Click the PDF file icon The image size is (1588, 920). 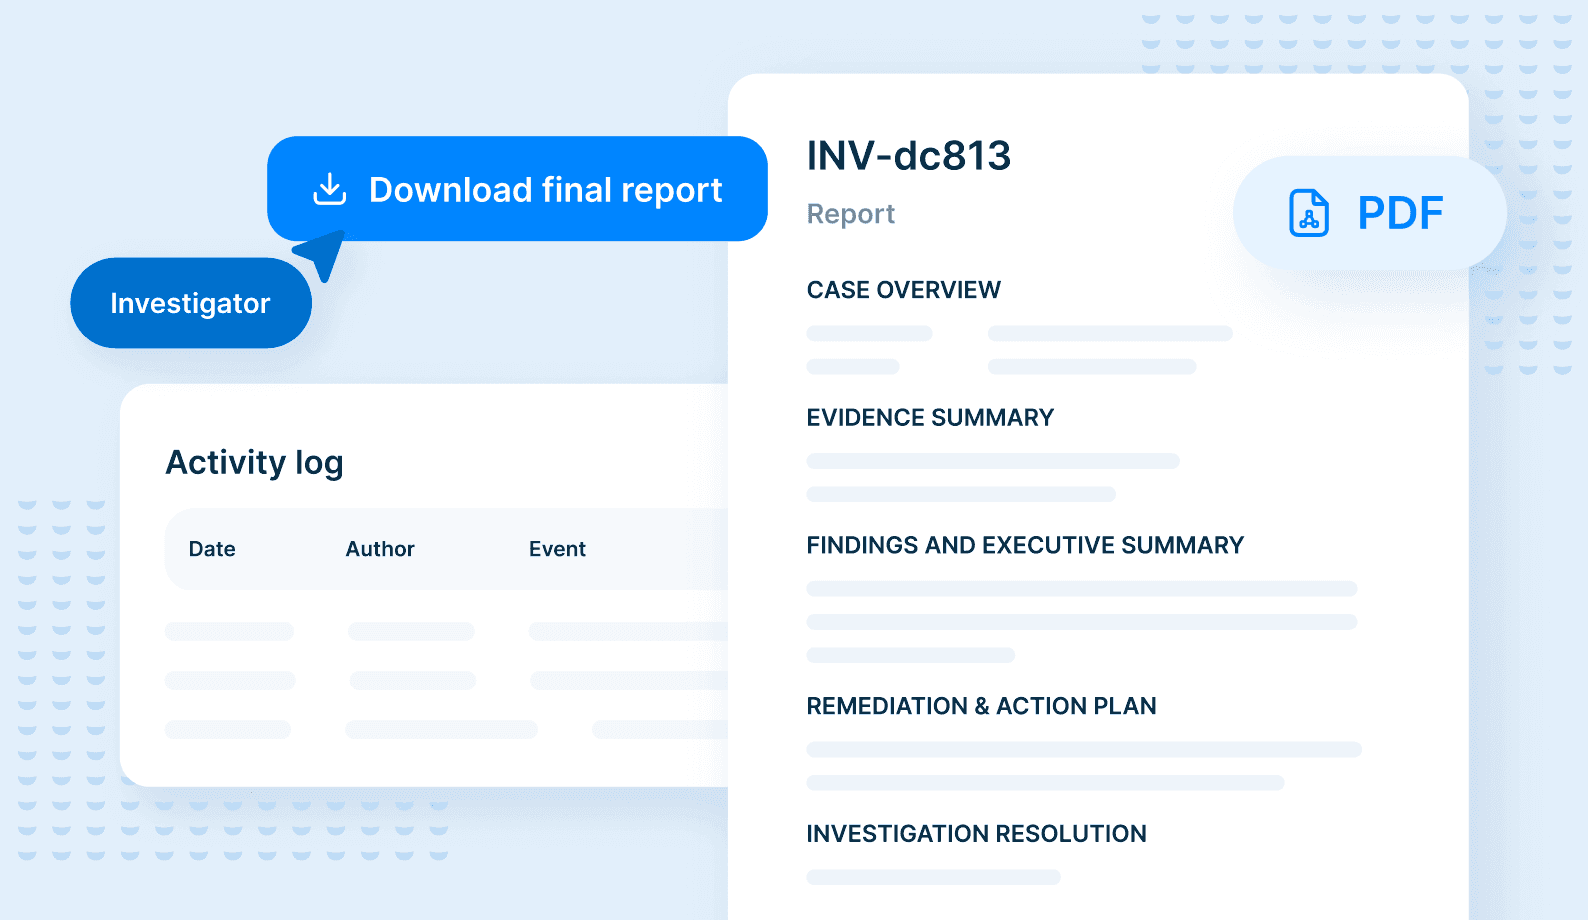(x=1309, y=213)
